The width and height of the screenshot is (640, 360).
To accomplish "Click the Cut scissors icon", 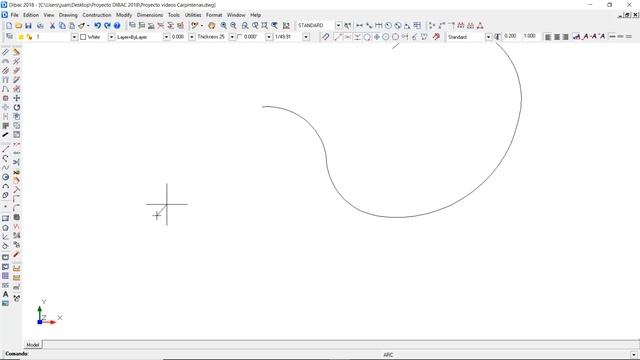I will (52, 25).
